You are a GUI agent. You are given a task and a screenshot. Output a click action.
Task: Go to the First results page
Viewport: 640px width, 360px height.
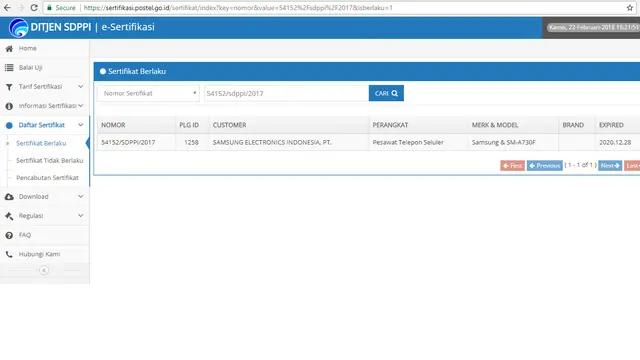pos(513,165)
